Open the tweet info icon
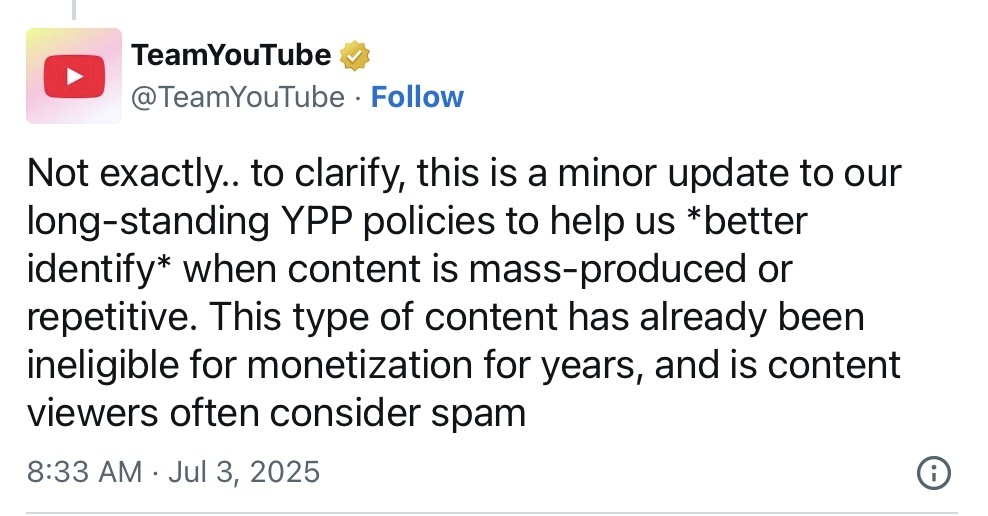 coord(932,473)
